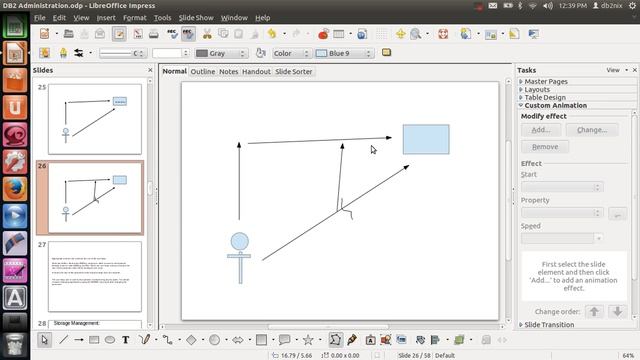Viewport: 640px width, 360px height.
Task: Adjust the Line Width stepper
Action: click(186, 53)
